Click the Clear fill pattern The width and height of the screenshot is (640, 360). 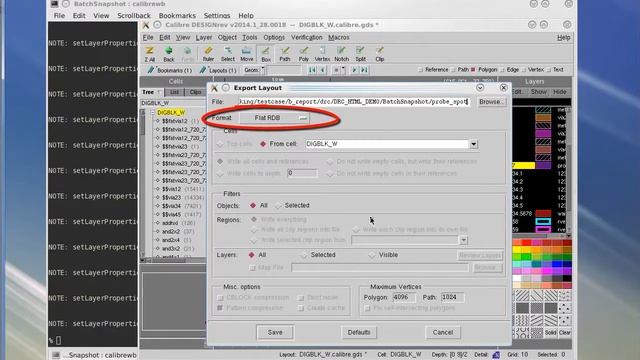(564, 333)
